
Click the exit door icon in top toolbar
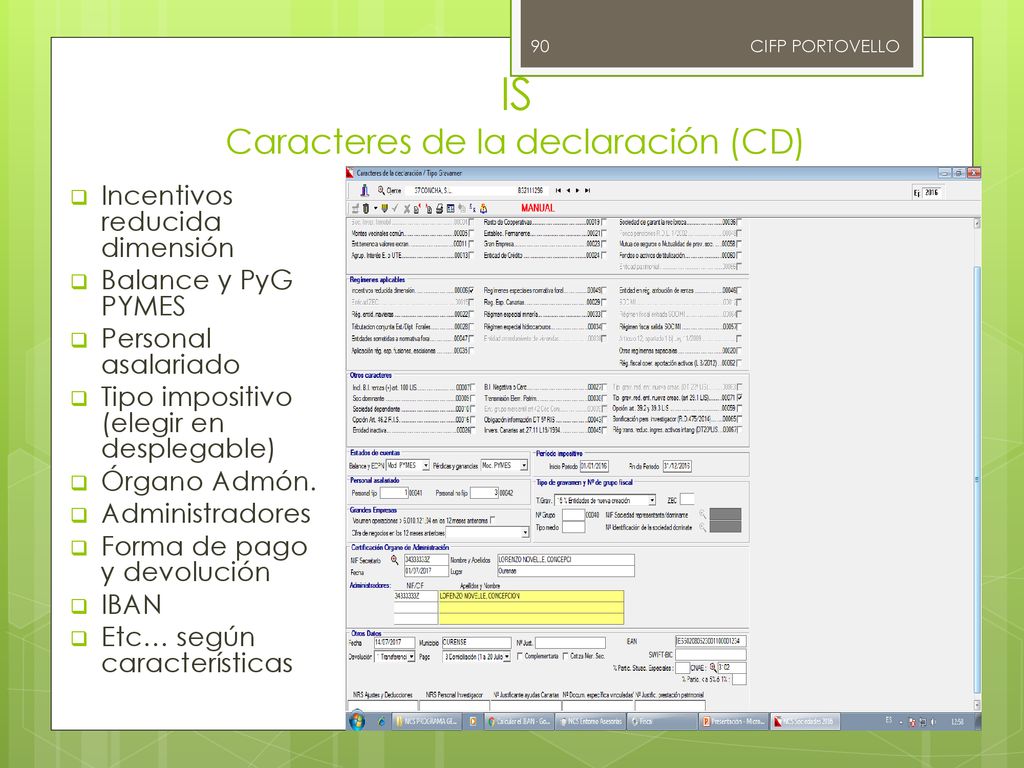click(x=364, y=190)
